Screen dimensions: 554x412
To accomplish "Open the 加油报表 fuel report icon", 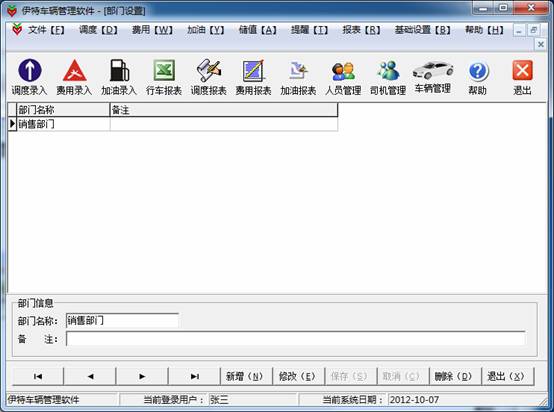I will tap(298, 77).
